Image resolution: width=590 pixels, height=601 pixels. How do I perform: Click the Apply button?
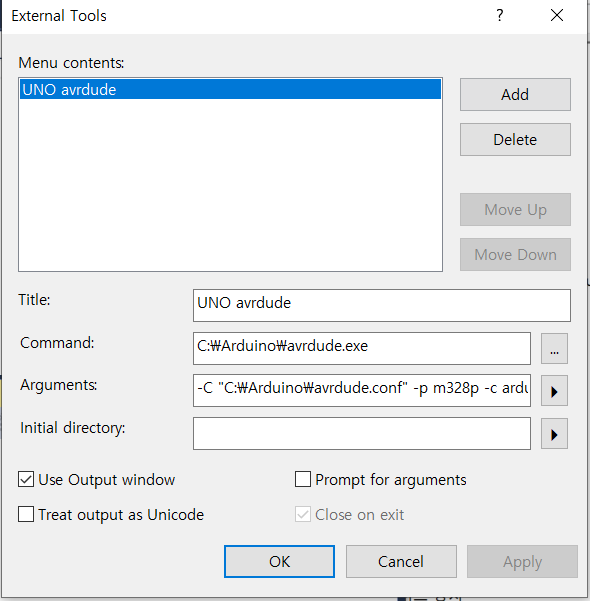[x=522, y=562]
